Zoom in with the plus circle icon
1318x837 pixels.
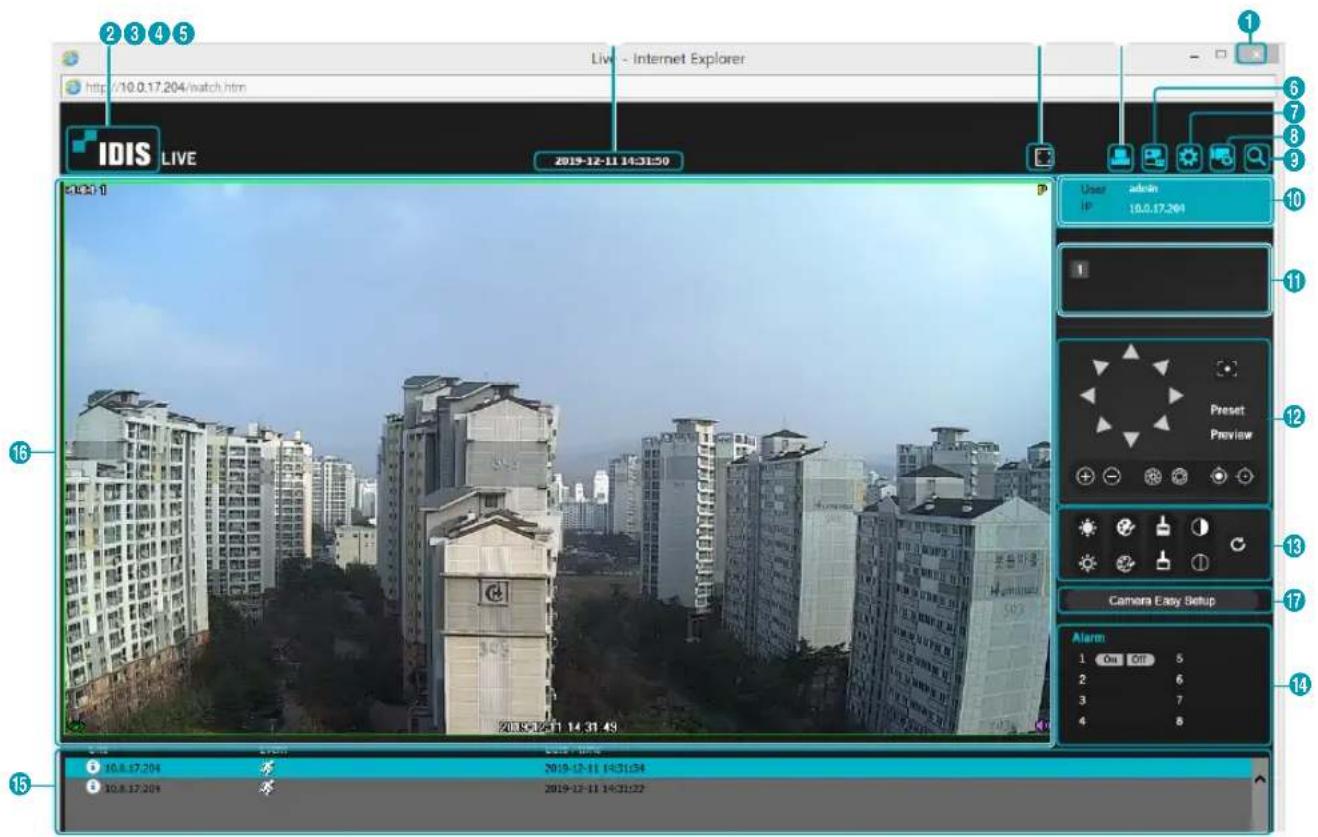point(1084,476)
